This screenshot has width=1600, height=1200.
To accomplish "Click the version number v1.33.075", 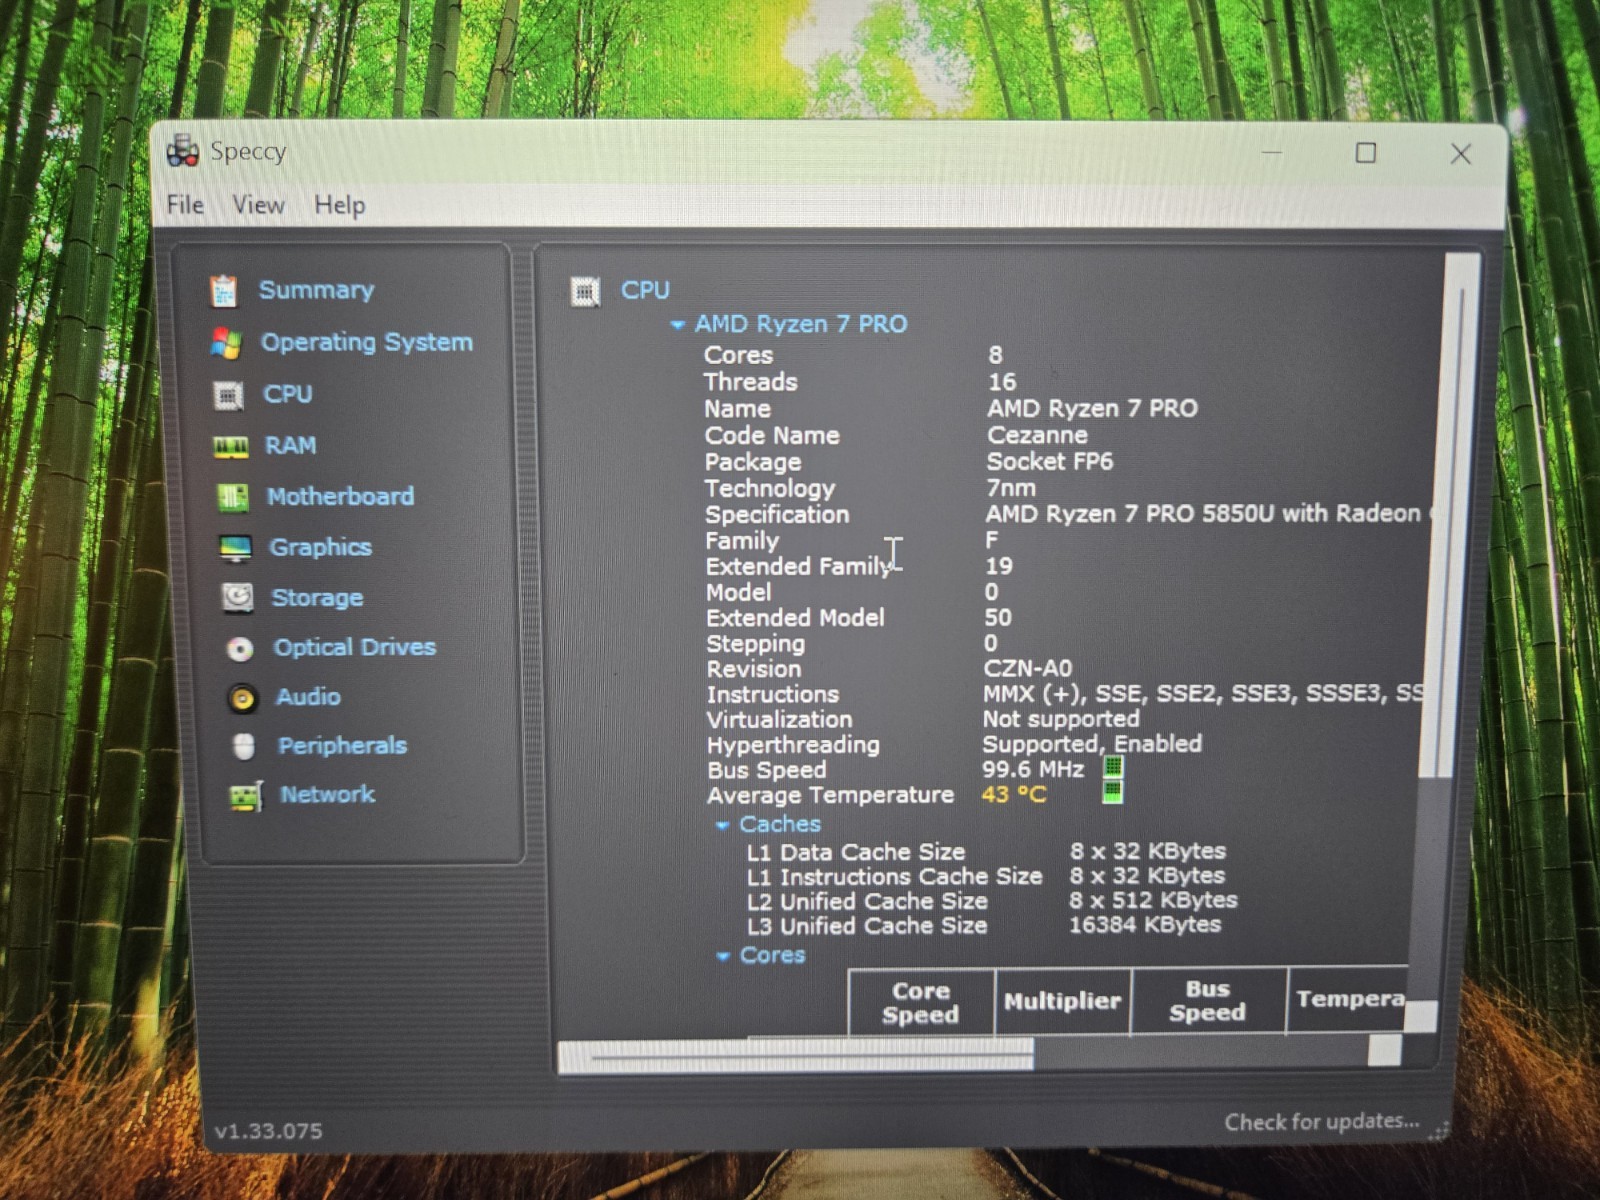I will (x=268, y=1131).
